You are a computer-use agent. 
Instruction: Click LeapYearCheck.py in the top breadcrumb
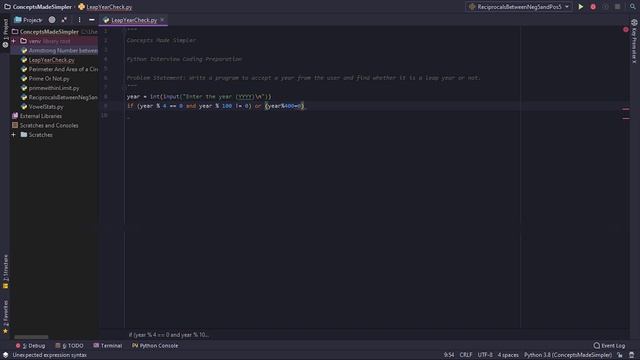(109, 7)
